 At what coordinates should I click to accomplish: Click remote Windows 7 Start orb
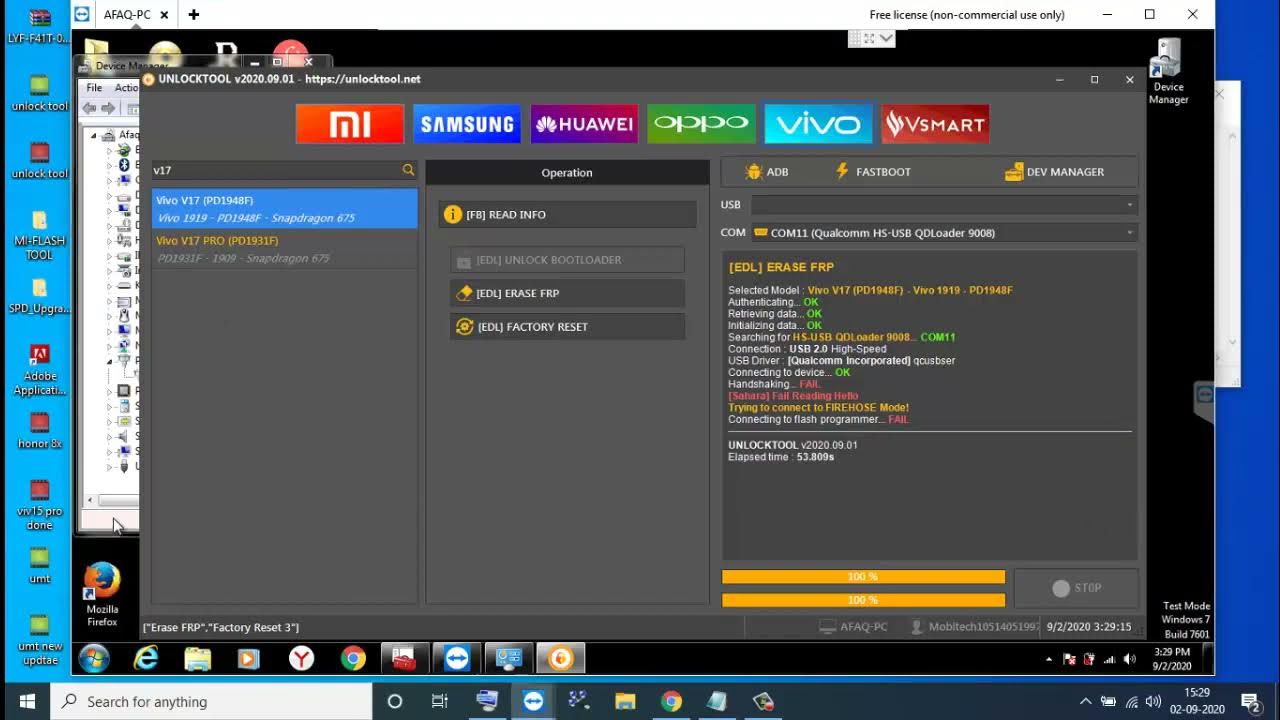pos(94,658)
